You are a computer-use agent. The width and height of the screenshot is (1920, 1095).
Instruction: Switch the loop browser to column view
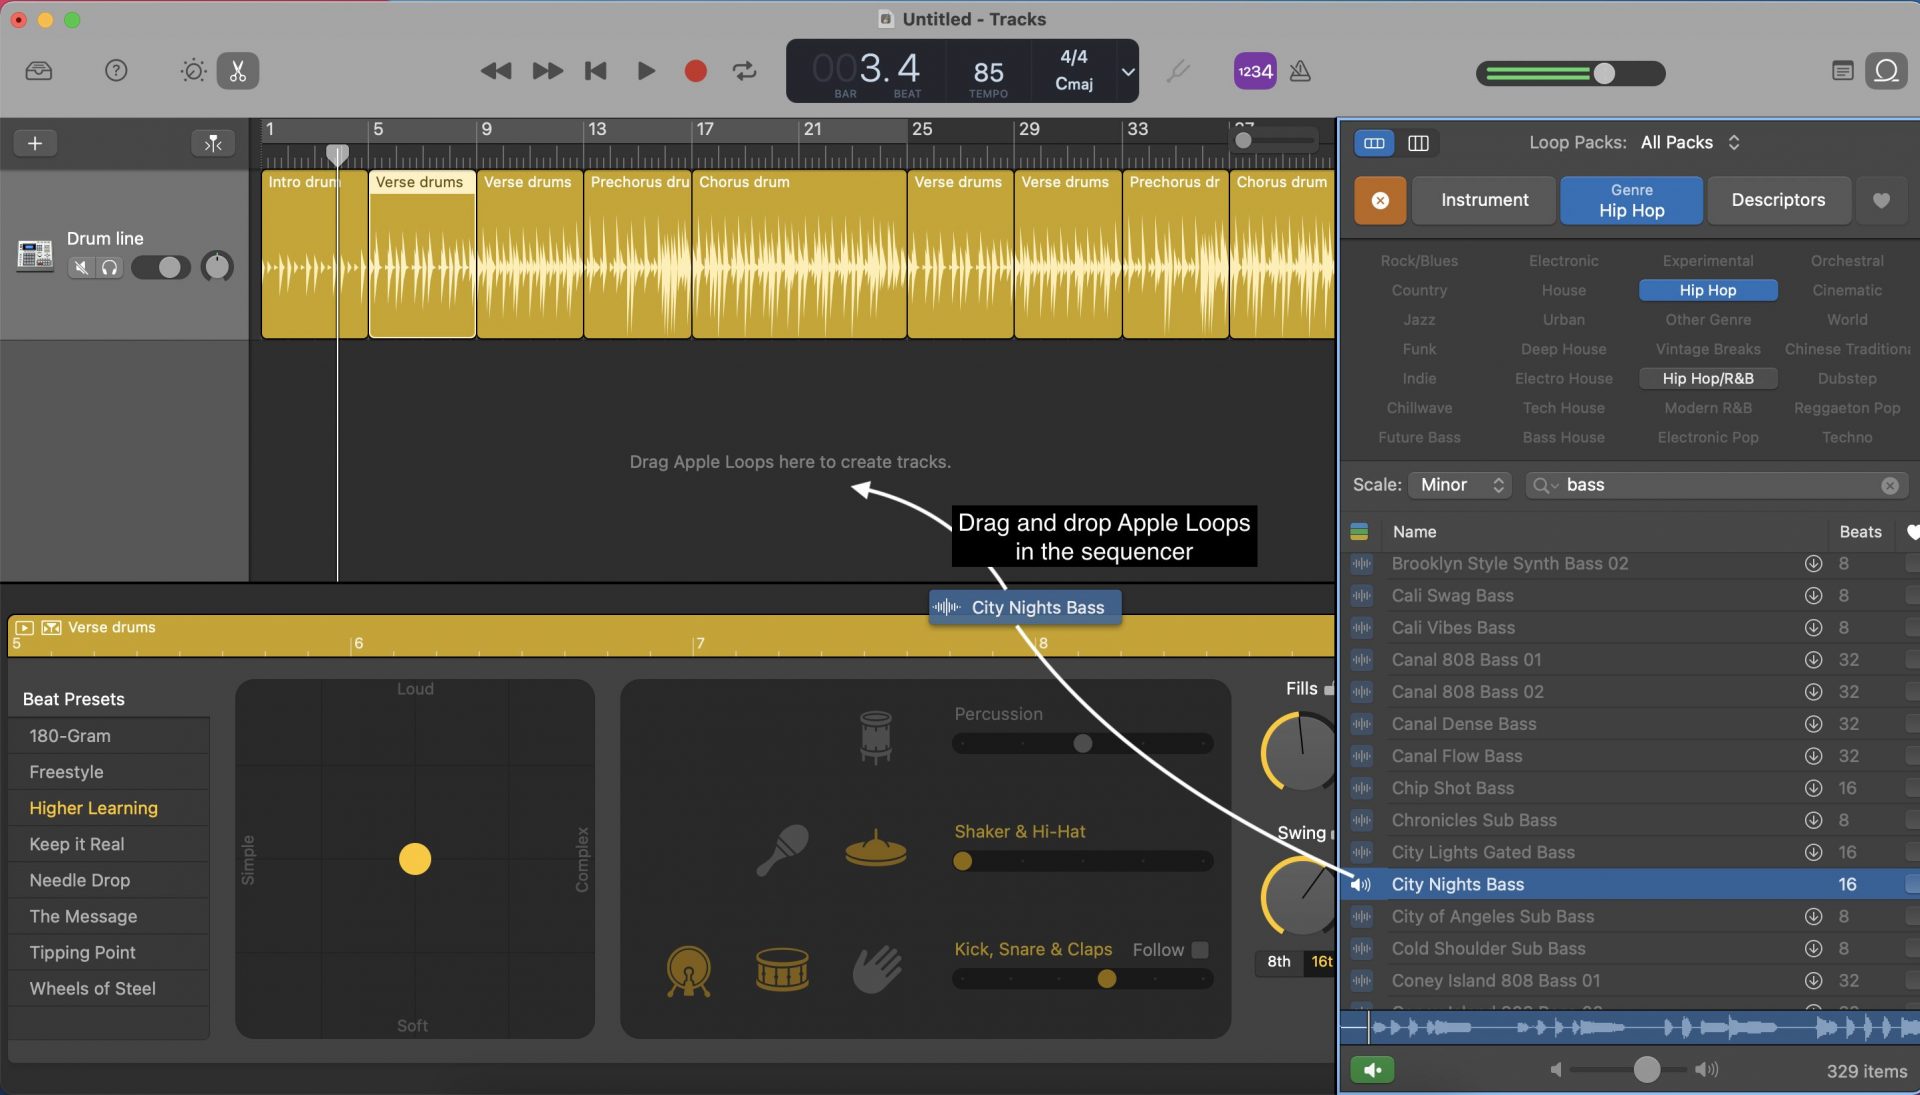(x=1419, y=143)
